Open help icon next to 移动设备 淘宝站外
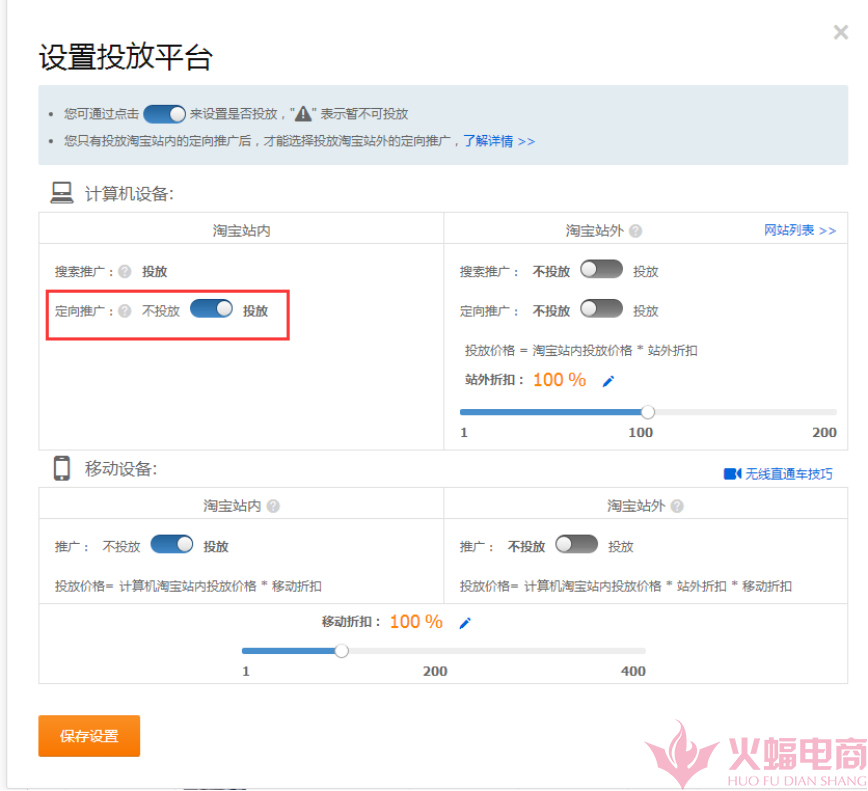This screenshot has height=791, width=868. tap(677, 506)
